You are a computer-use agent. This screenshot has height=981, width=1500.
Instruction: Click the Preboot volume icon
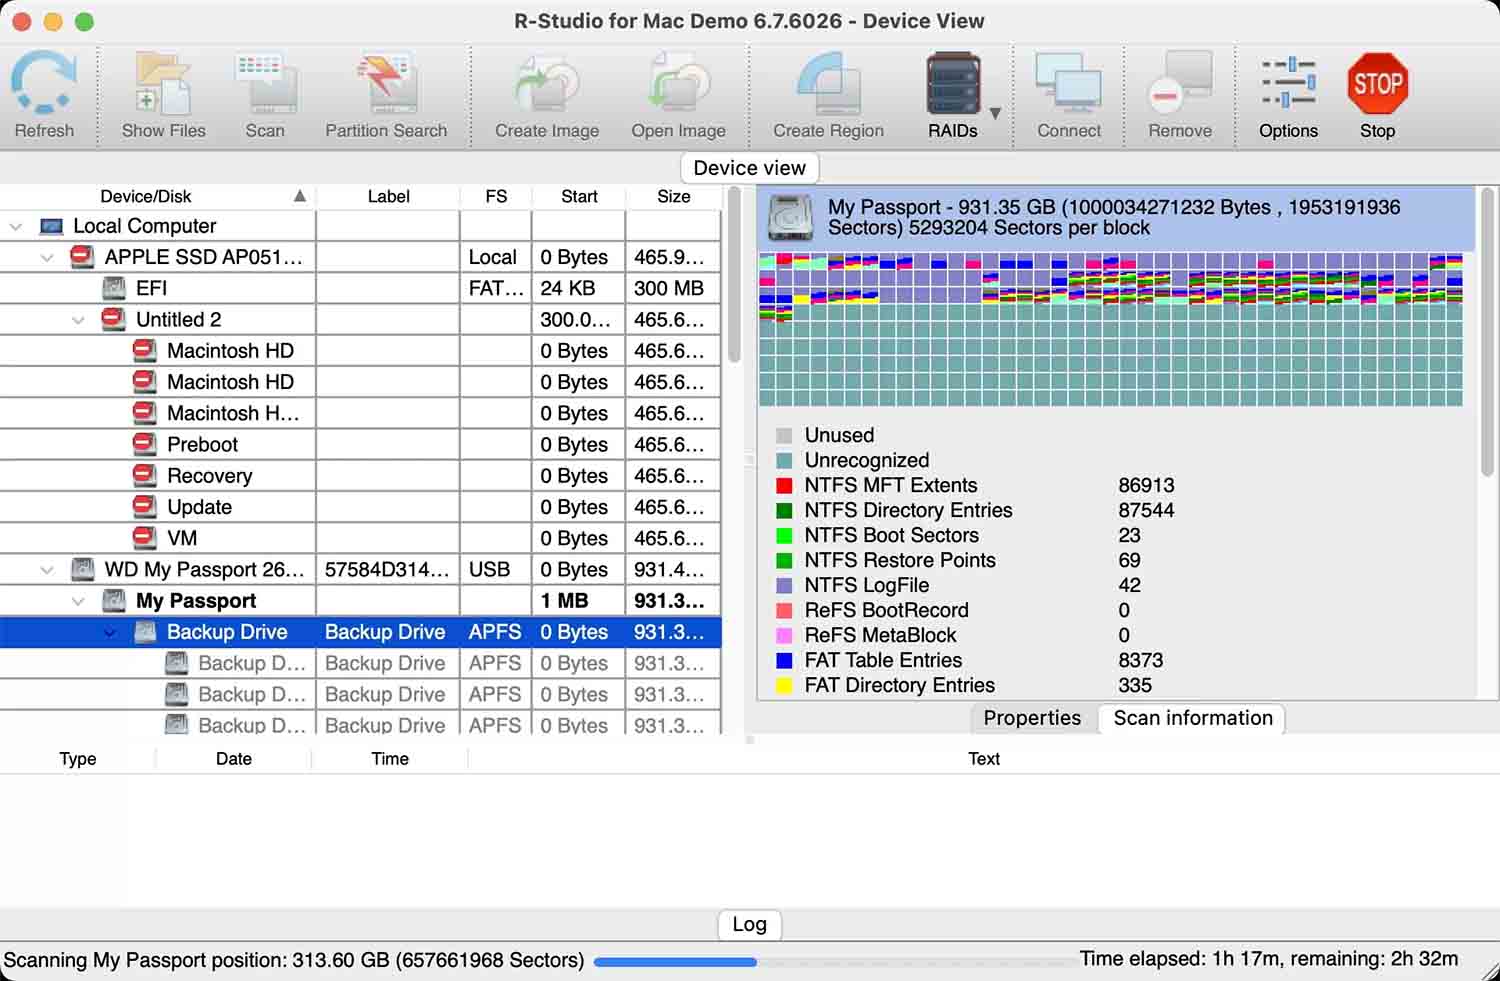click(x=145, y=444)
